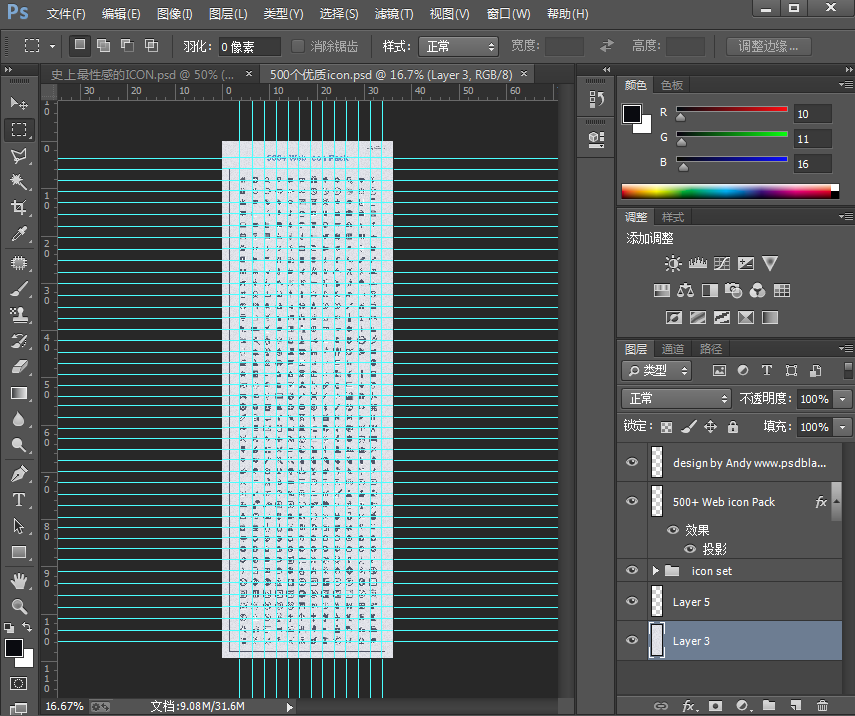
Task: Select the Eyedropper tool
Action: click(19, 235)
